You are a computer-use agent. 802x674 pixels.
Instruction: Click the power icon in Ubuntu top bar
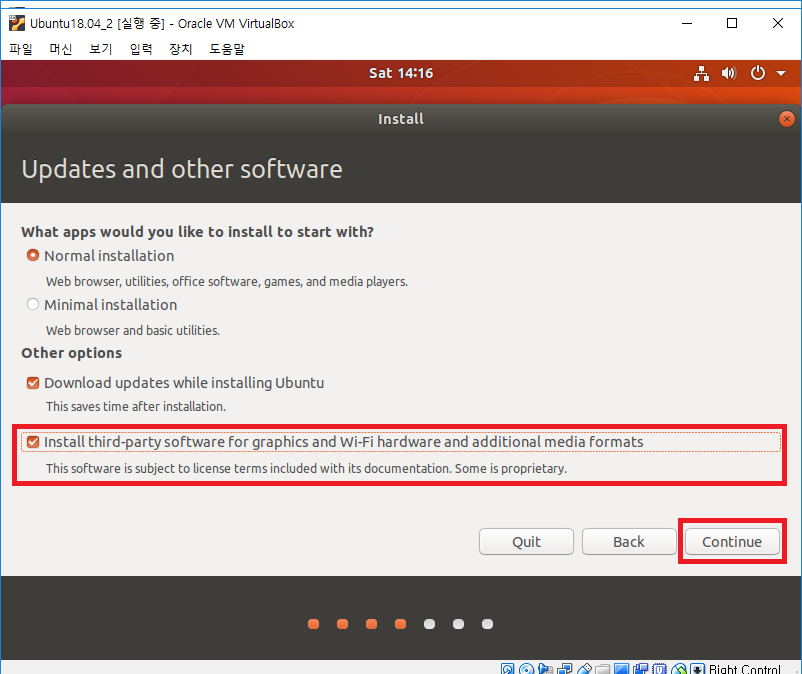tap(758, 73)
